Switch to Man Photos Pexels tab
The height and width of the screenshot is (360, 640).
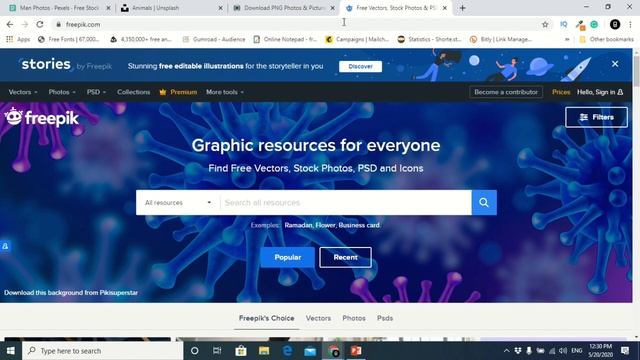click(x=59, y=8)
